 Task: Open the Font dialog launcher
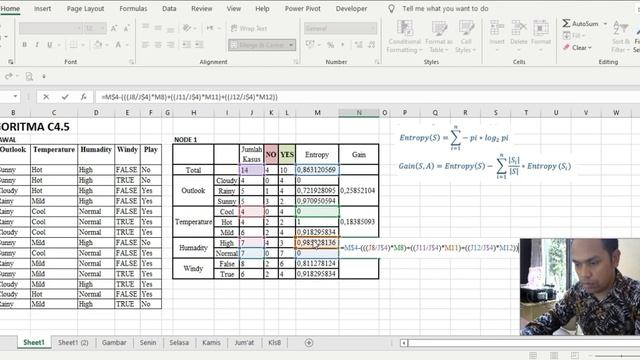[x=131, y=62]
